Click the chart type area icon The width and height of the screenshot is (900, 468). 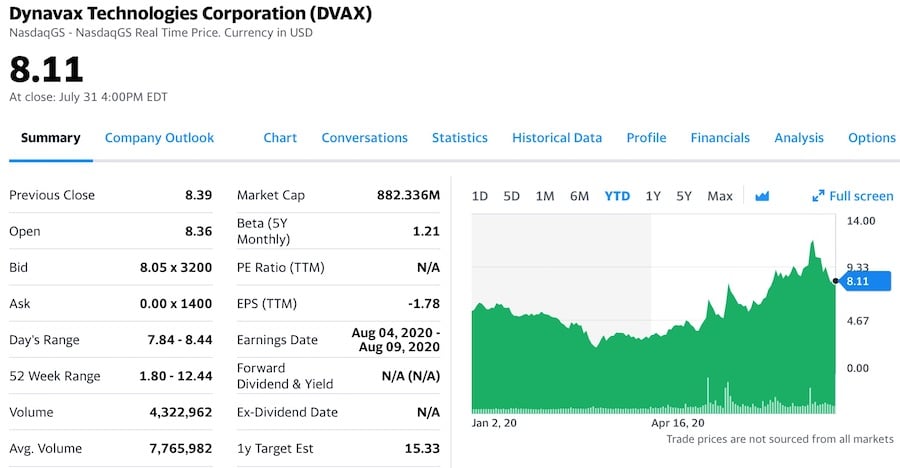pos(762,196)
